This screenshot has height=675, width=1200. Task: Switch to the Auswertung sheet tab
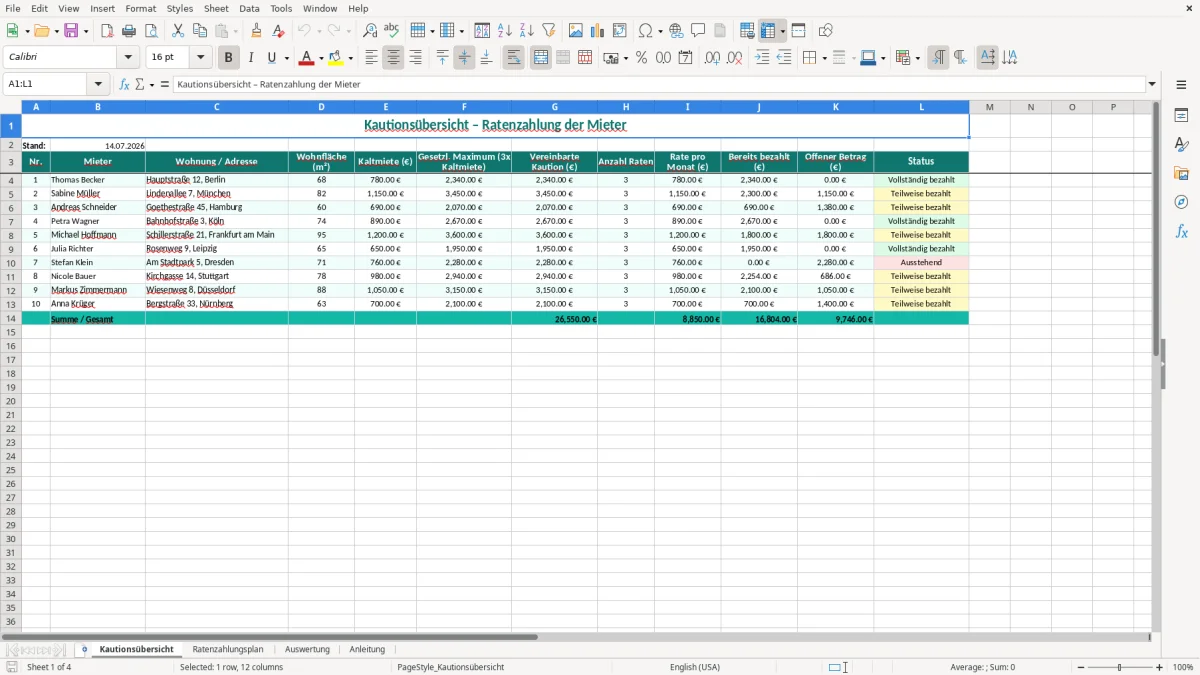click(x=307, y=649)
